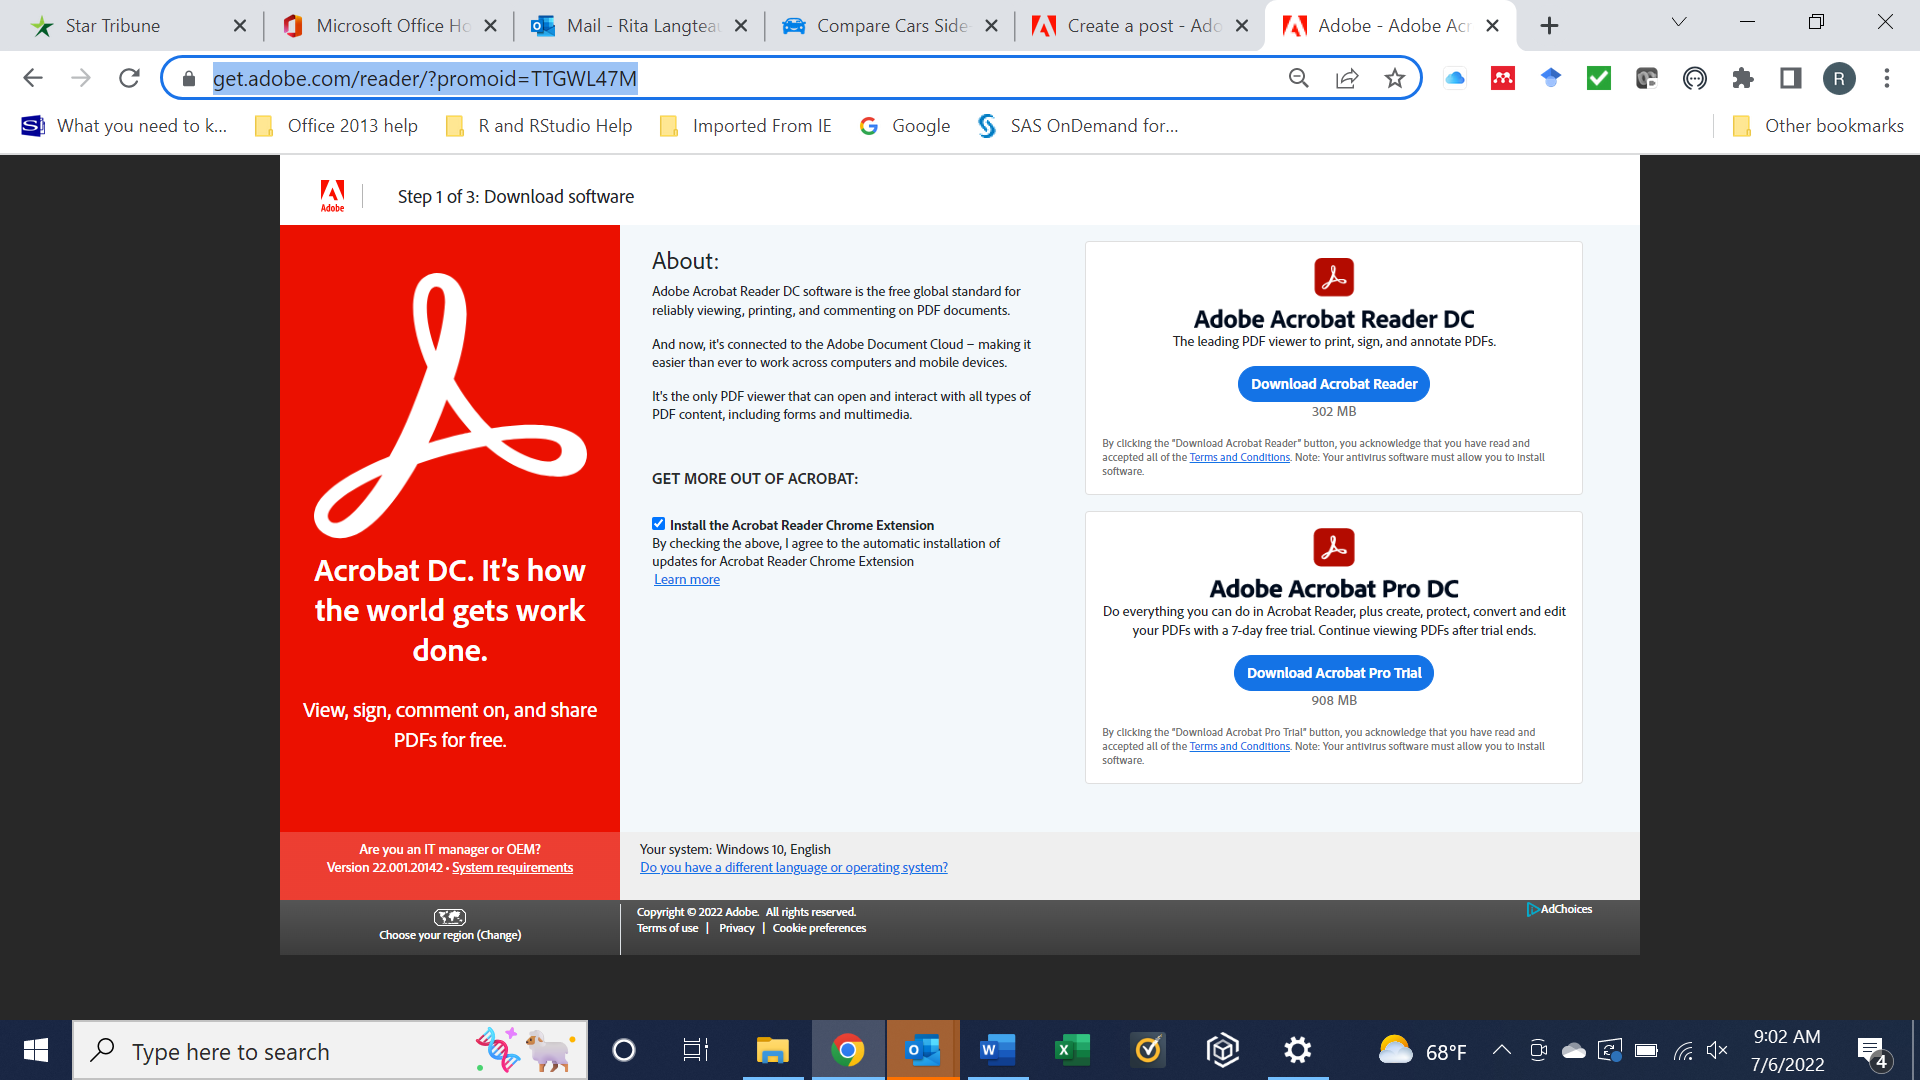1920x1080 pixels.
Task: Click the bookmark star icon in address bar
Action: (x=1395, y=78)
